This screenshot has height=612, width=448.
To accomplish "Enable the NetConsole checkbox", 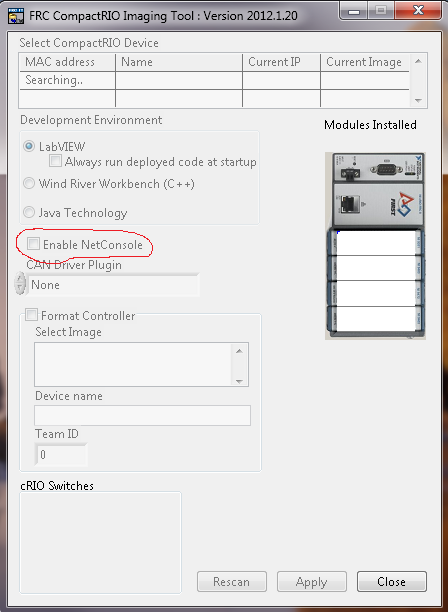I will 33,244.
